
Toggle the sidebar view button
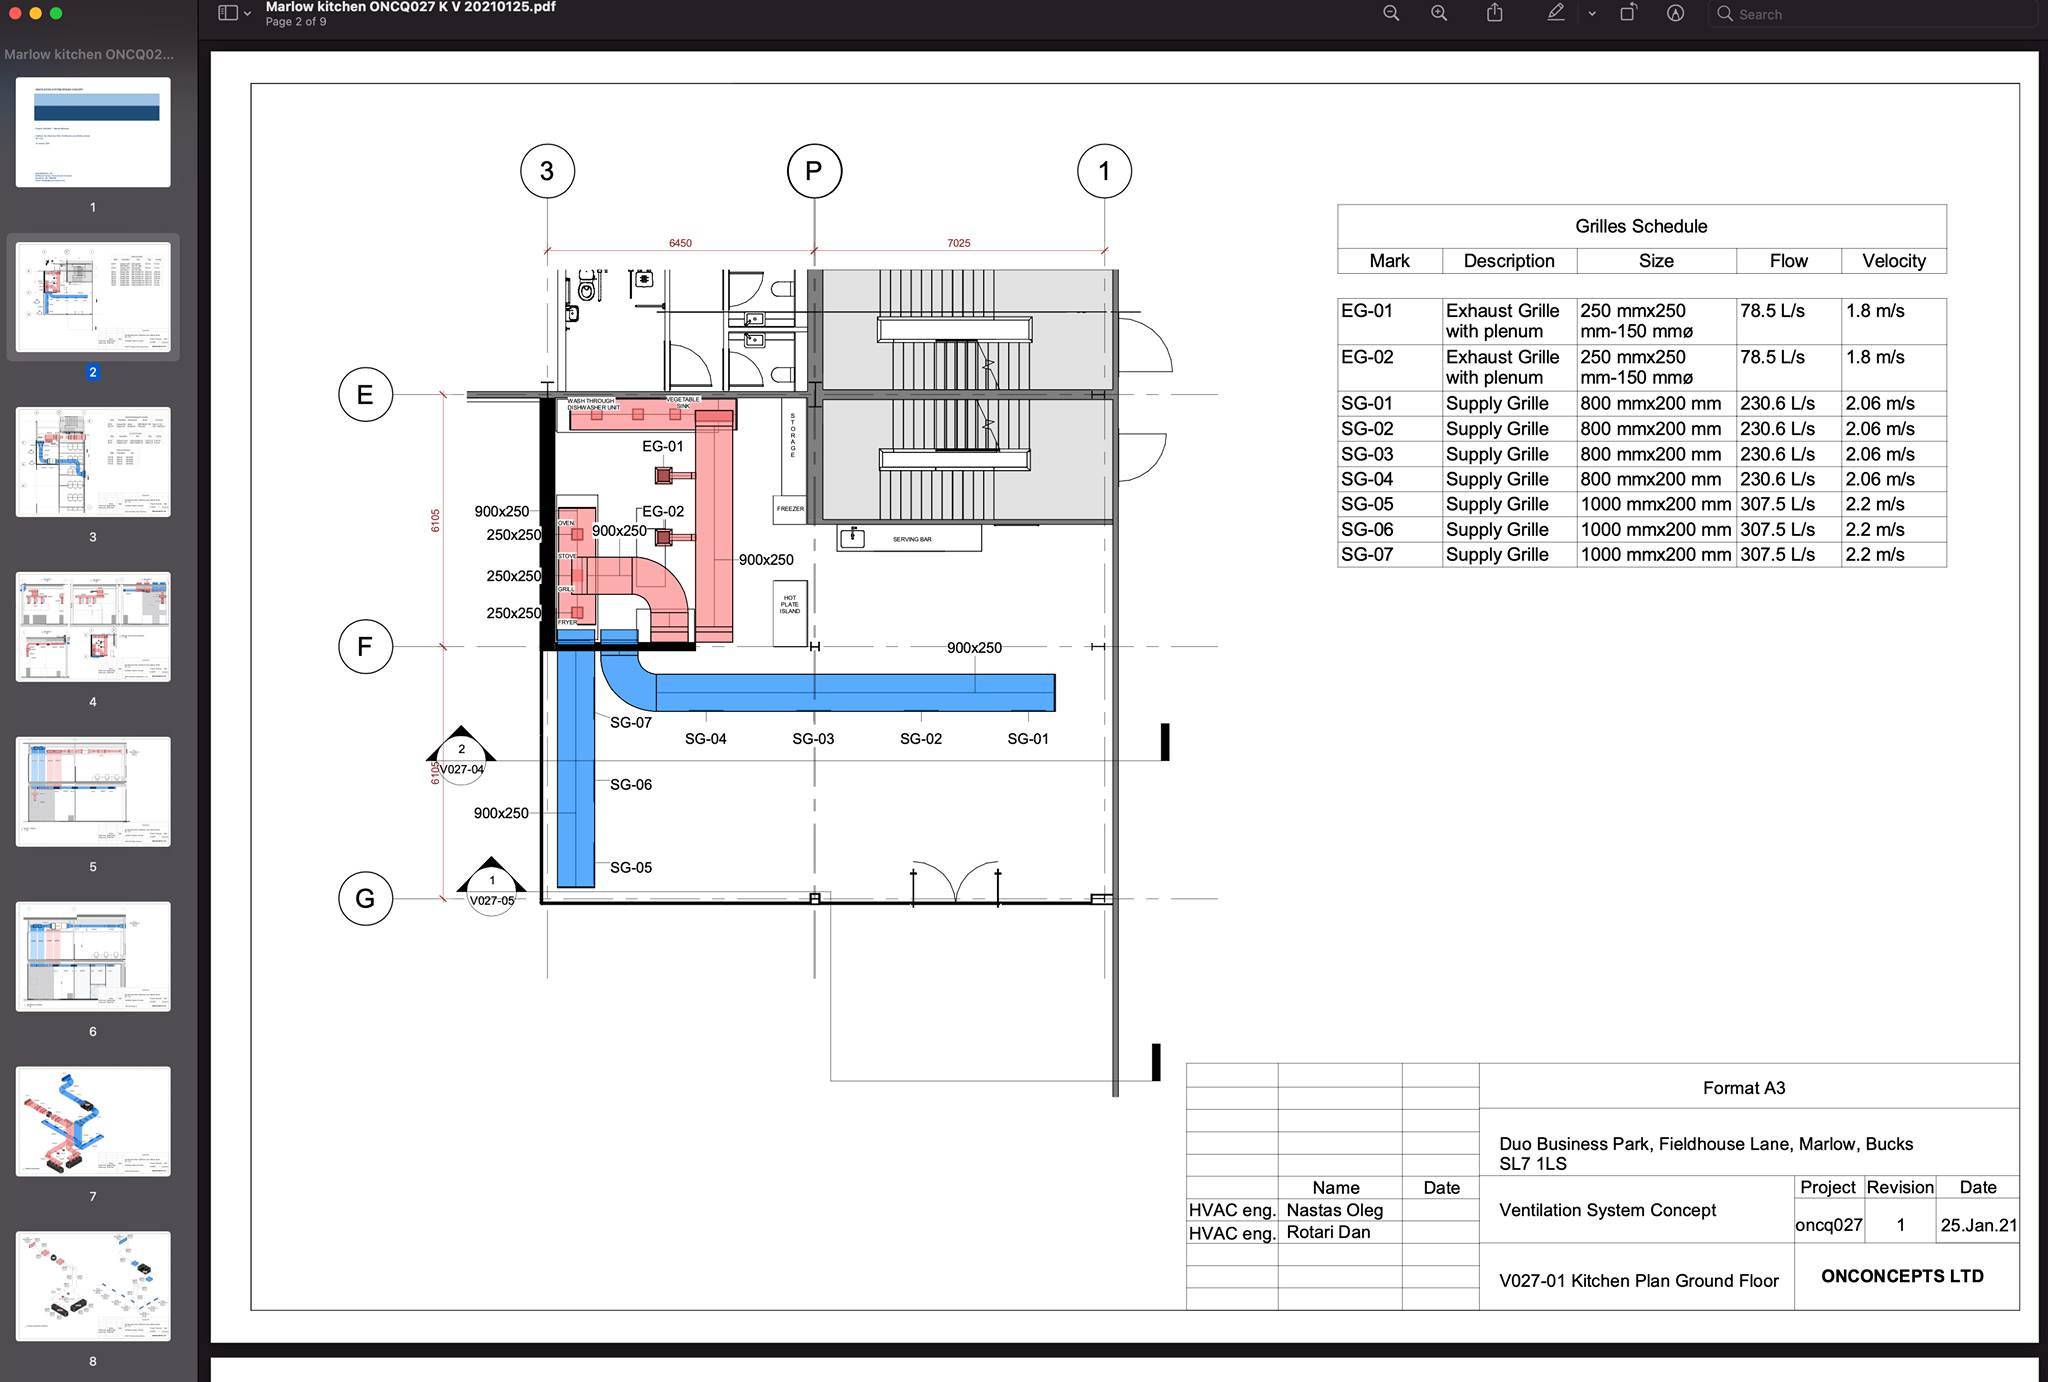[228, 13]
